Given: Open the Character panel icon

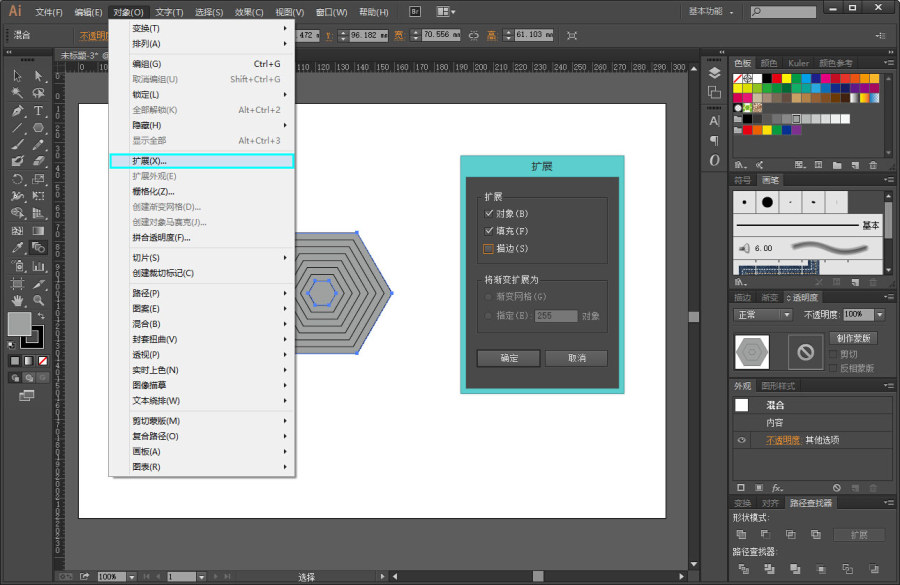Looking at the screenshot, I should 714,121.
